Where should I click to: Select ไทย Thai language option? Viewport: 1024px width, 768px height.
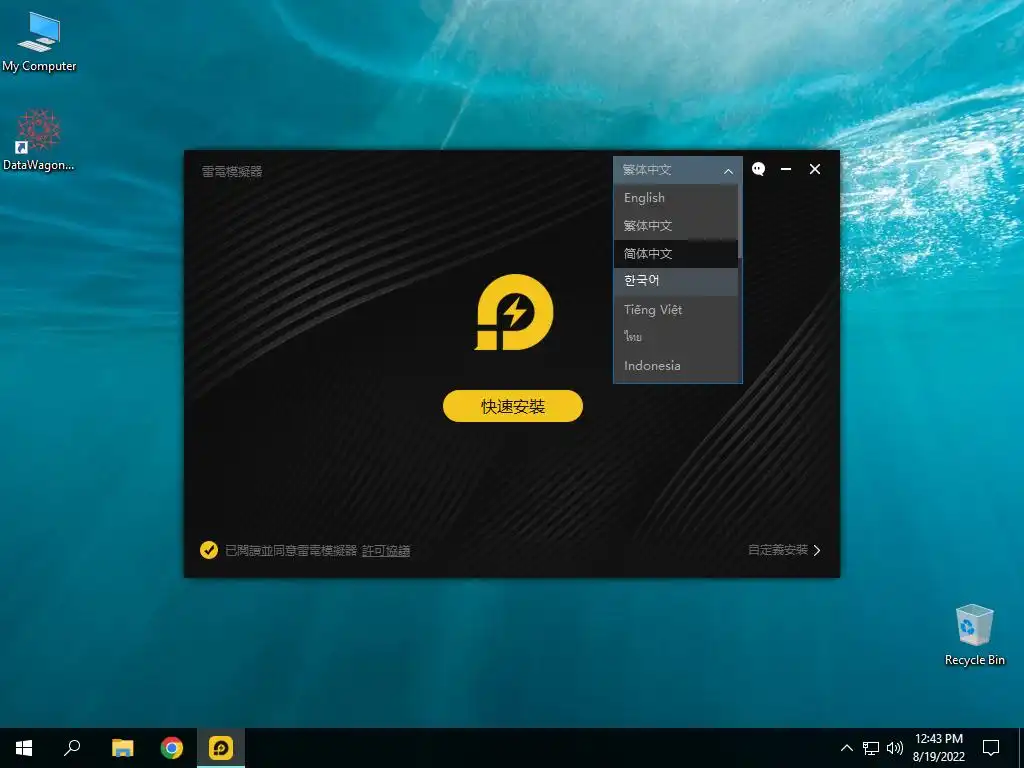pos(676,337)
